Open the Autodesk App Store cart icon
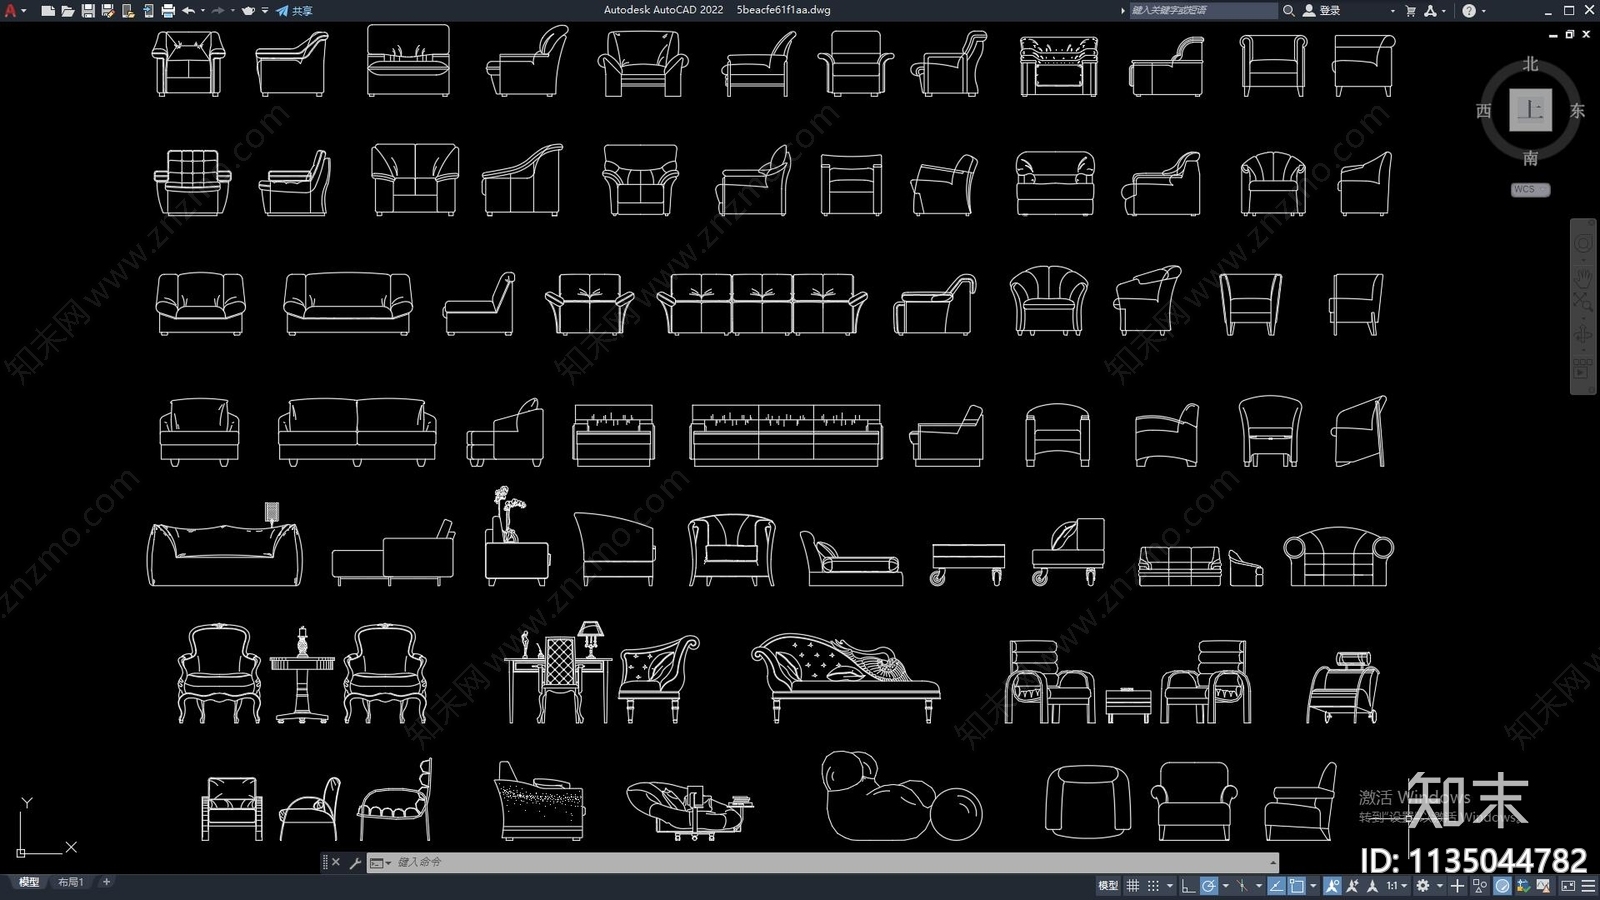The width and height of the screenshot is (1600, 900). pos(1410,11)
